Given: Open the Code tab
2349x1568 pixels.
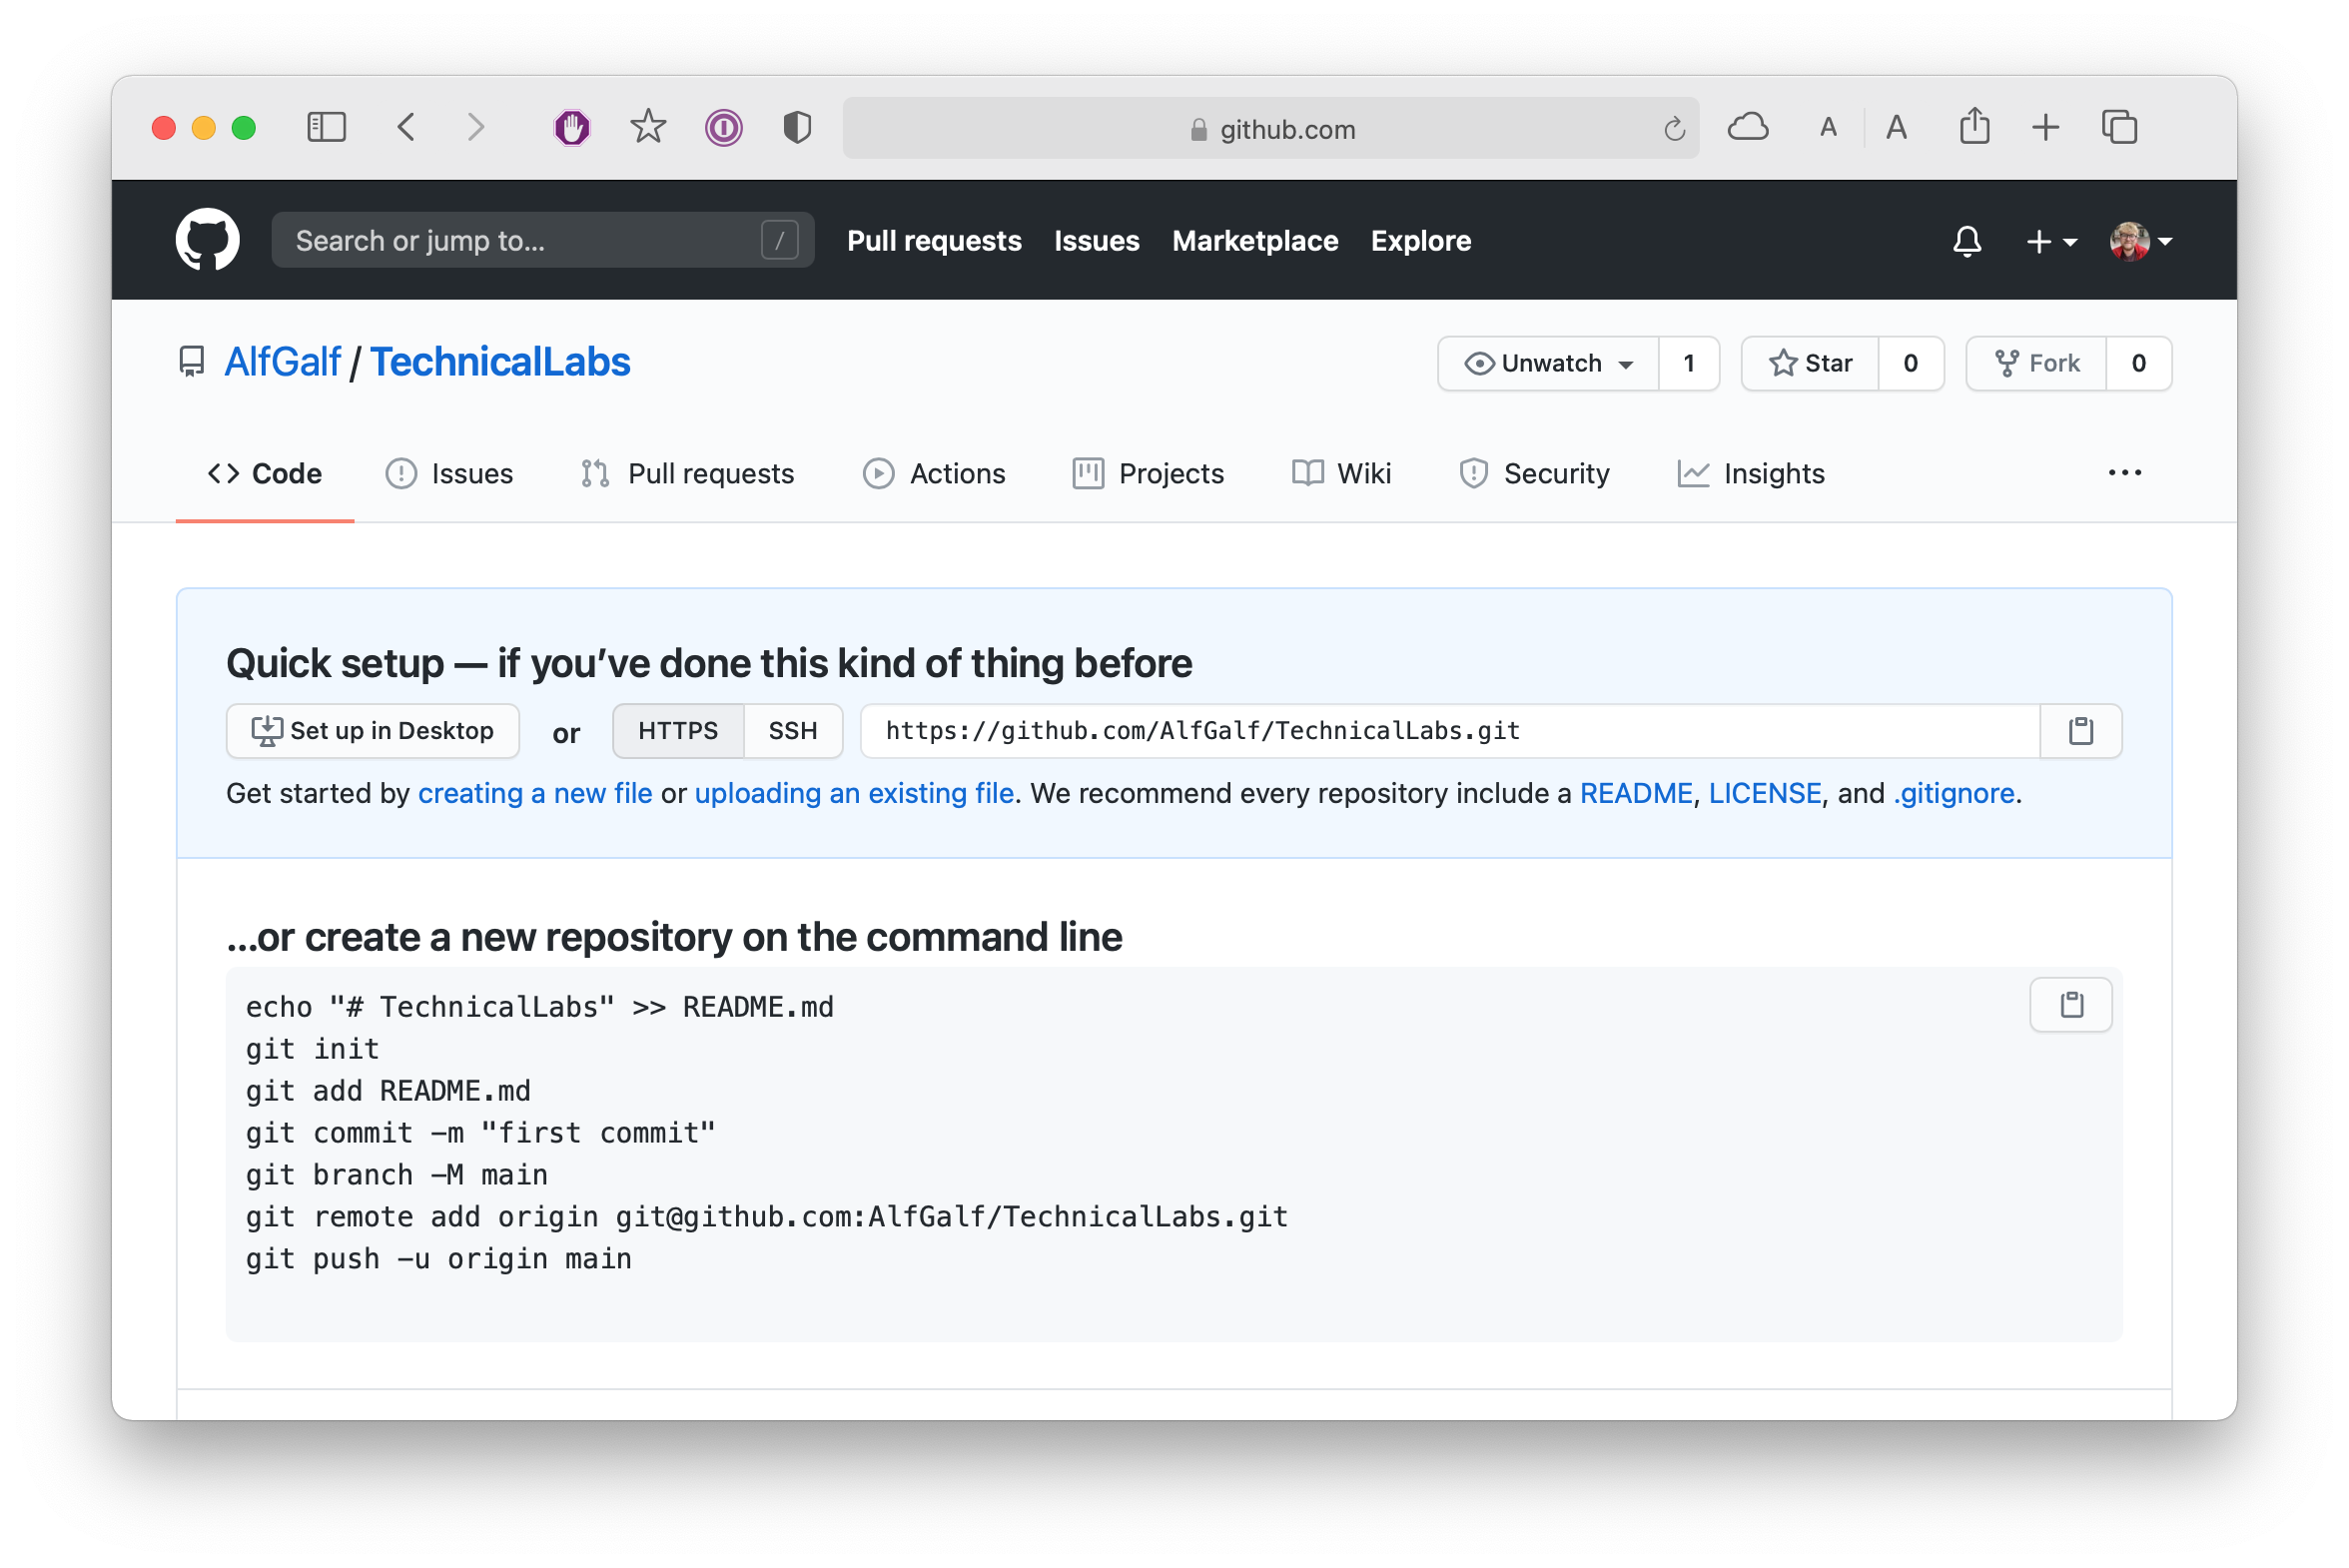Looking at the screenshot, I should click(265, 474).
